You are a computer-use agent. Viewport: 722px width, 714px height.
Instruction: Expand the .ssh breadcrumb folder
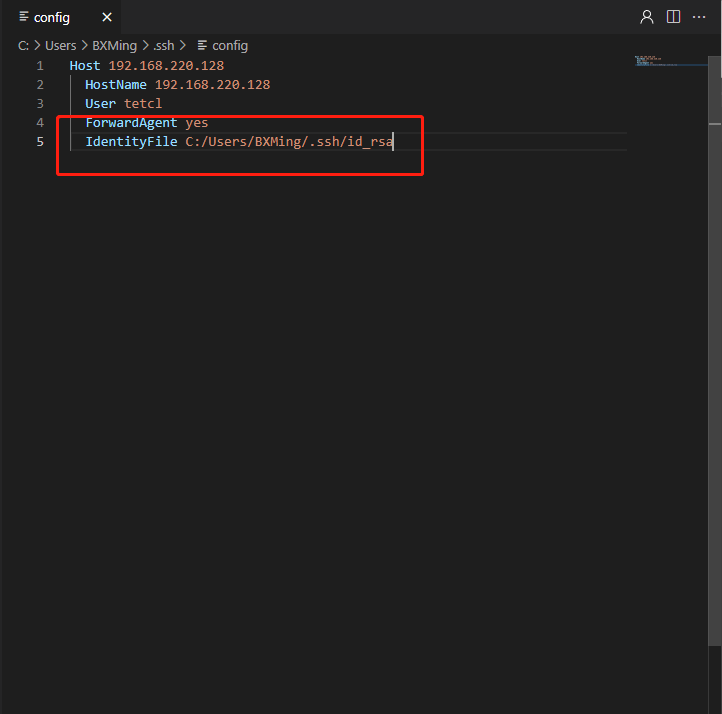(x=163, y=45)
